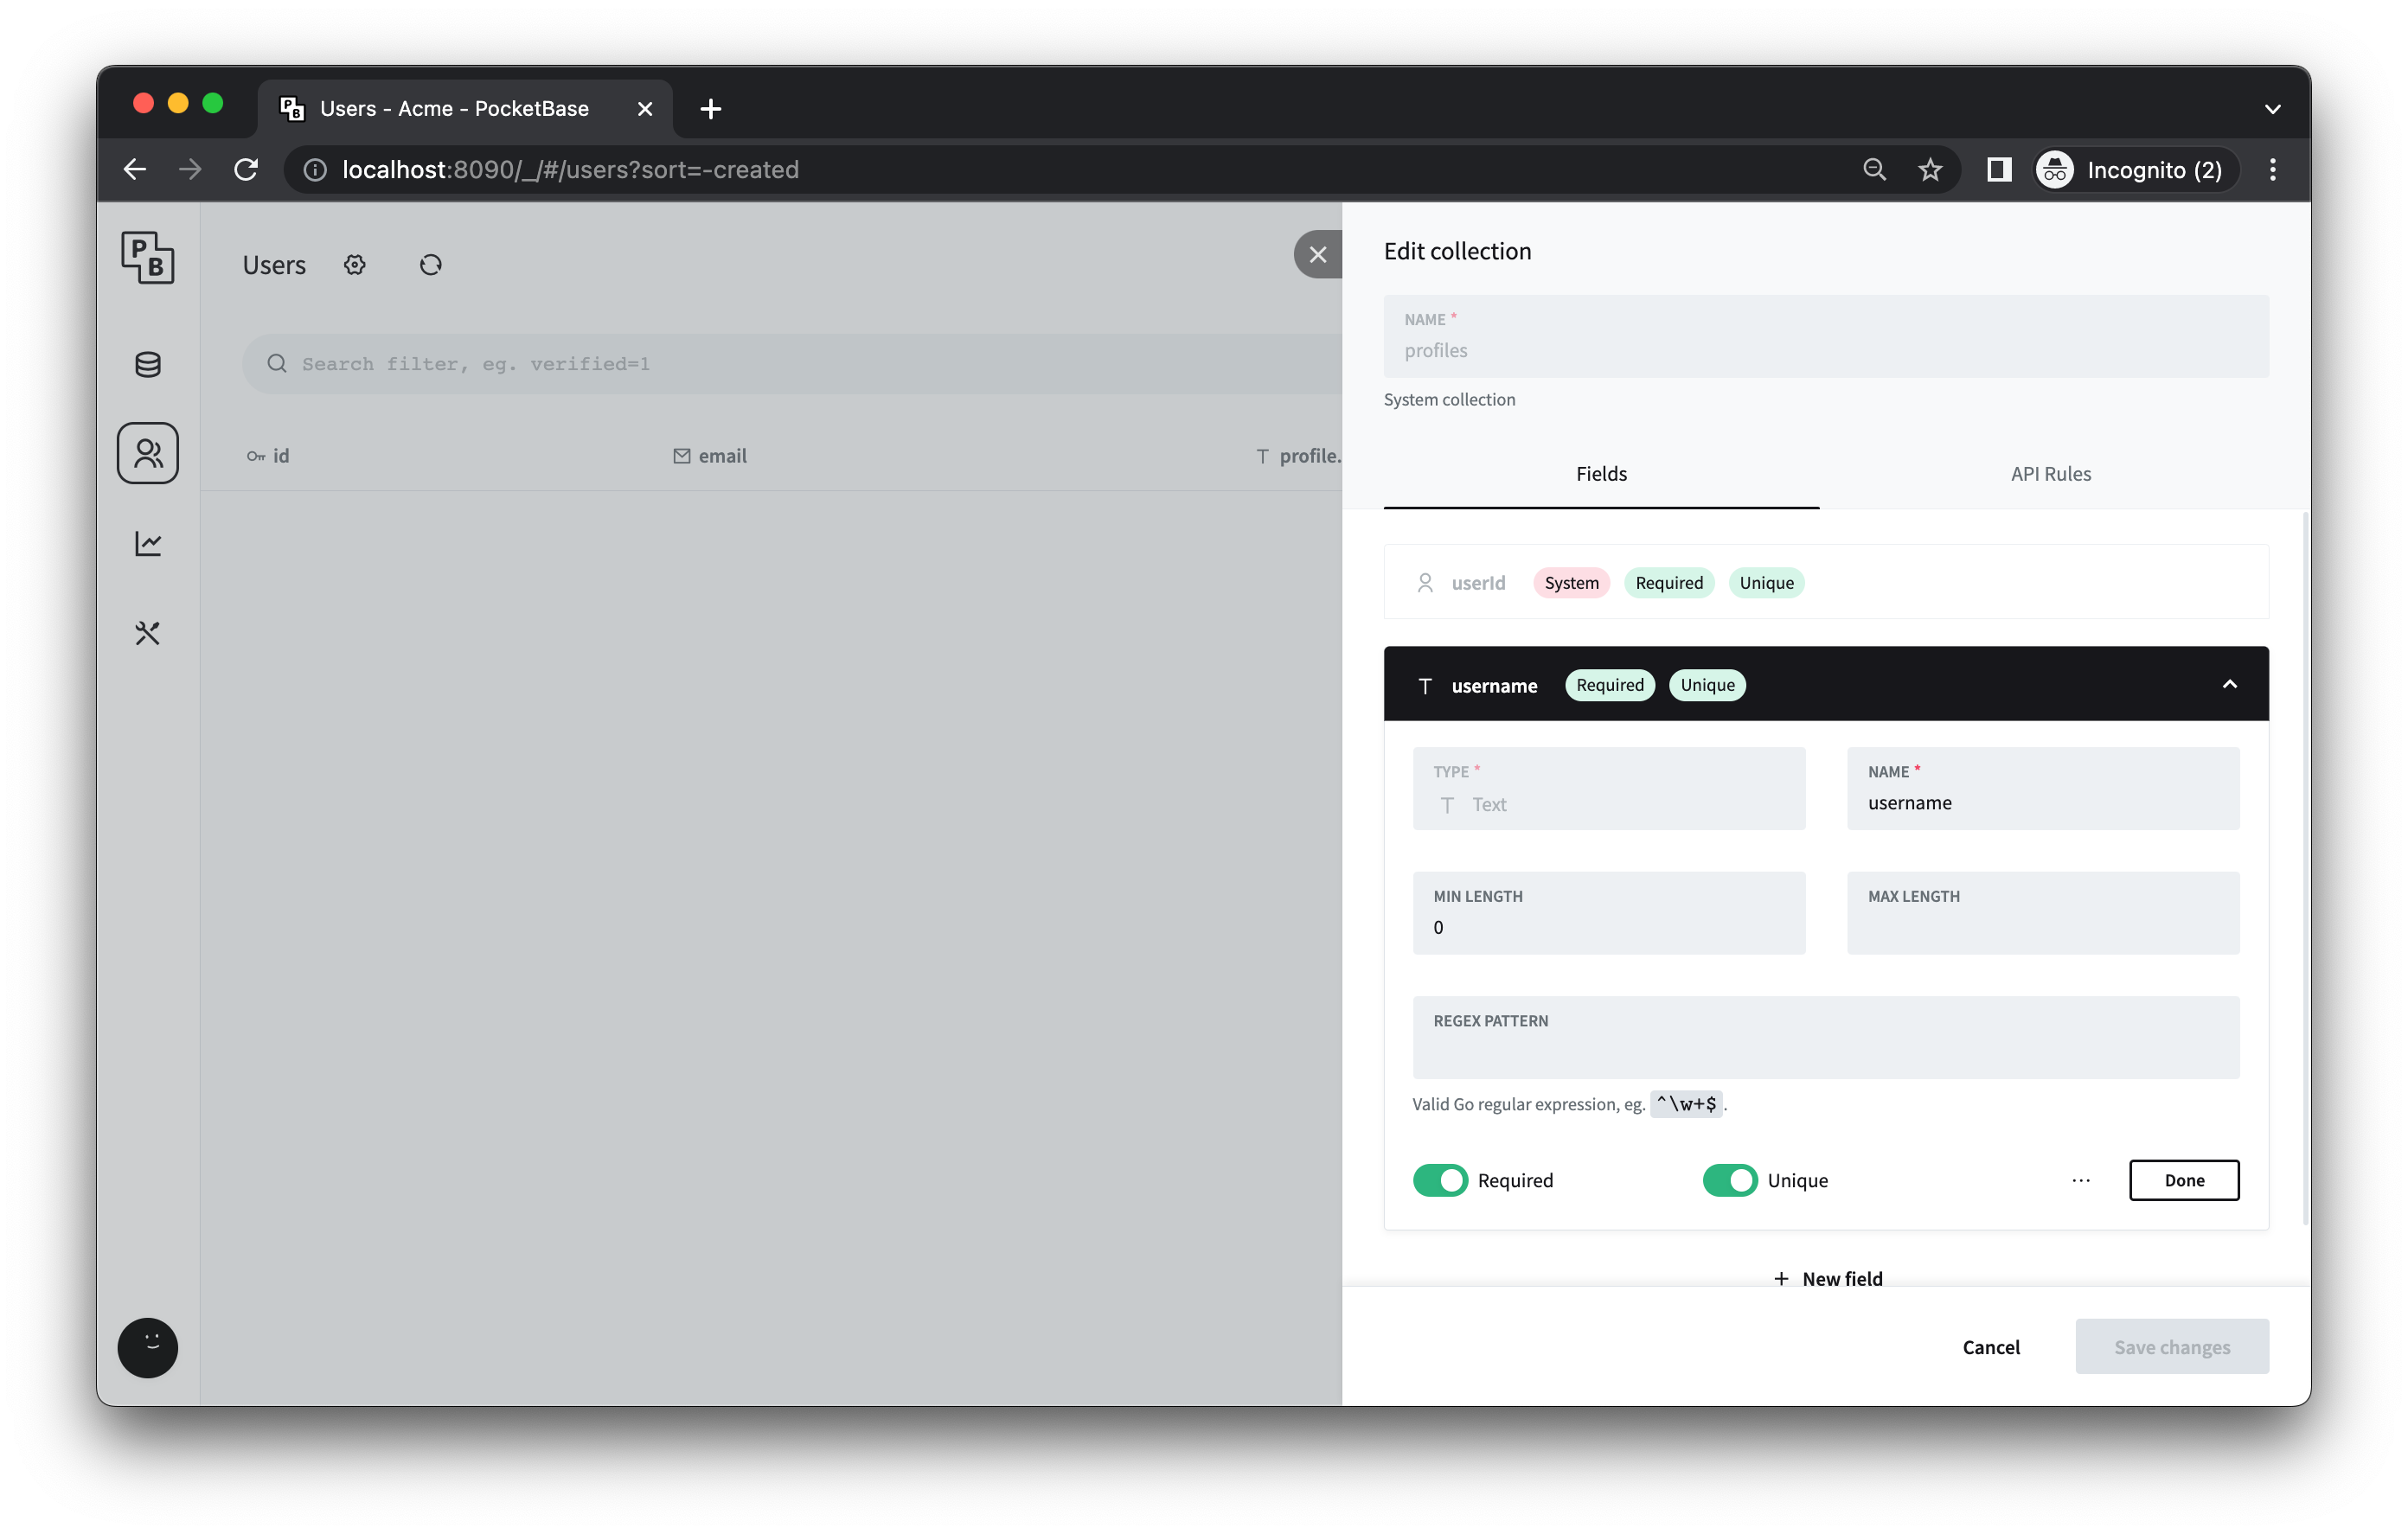Click the collection Name field profiles
This screenshot has width=2408, height=1534.
(1826, 336)
